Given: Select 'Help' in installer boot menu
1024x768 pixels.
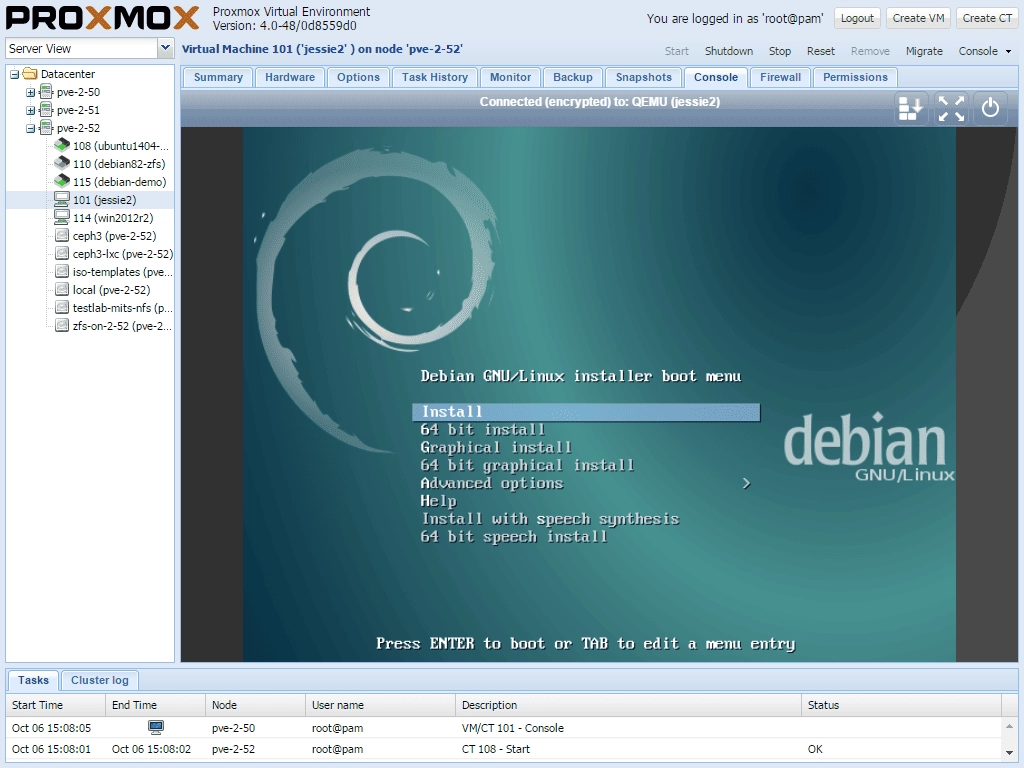Looking at the screenshot, I should click(438, 501).
